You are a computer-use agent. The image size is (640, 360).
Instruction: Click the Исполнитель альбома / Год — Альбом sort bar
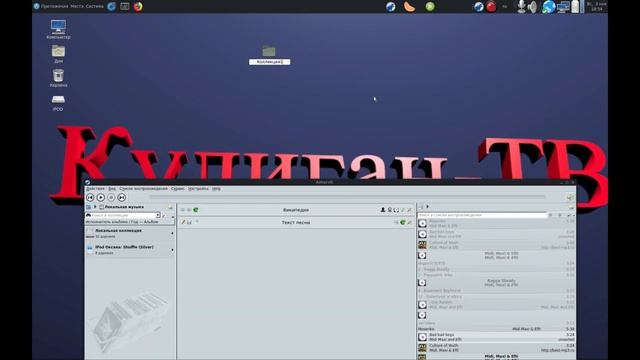(x=129, y=222)
